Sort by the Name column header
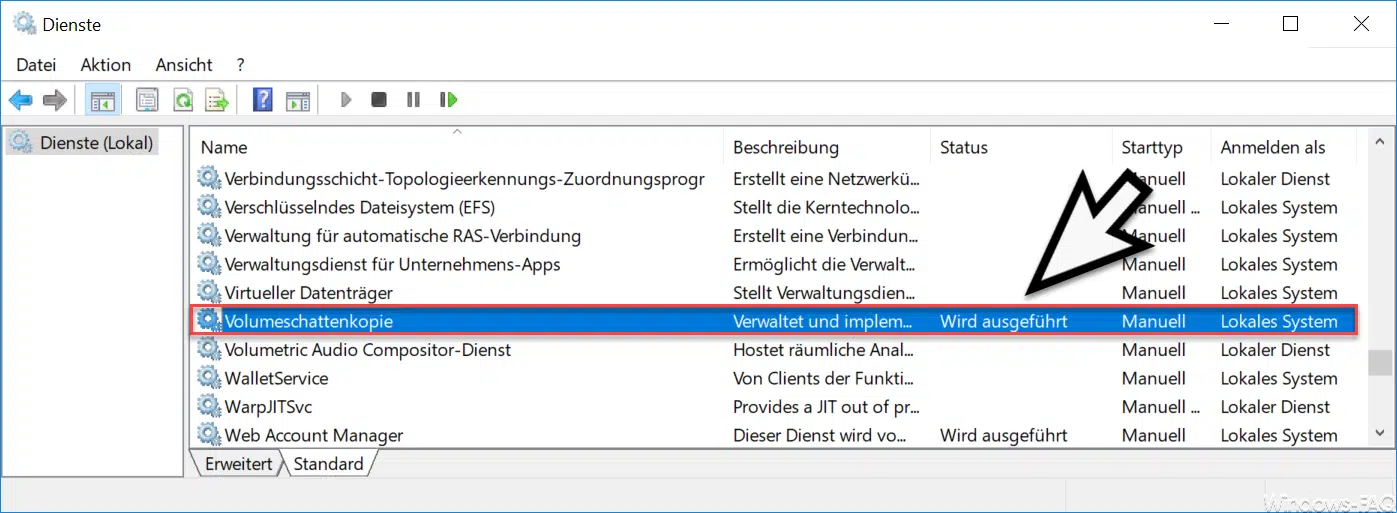This screenshot has width=1397, height=513. pos(224,147)
